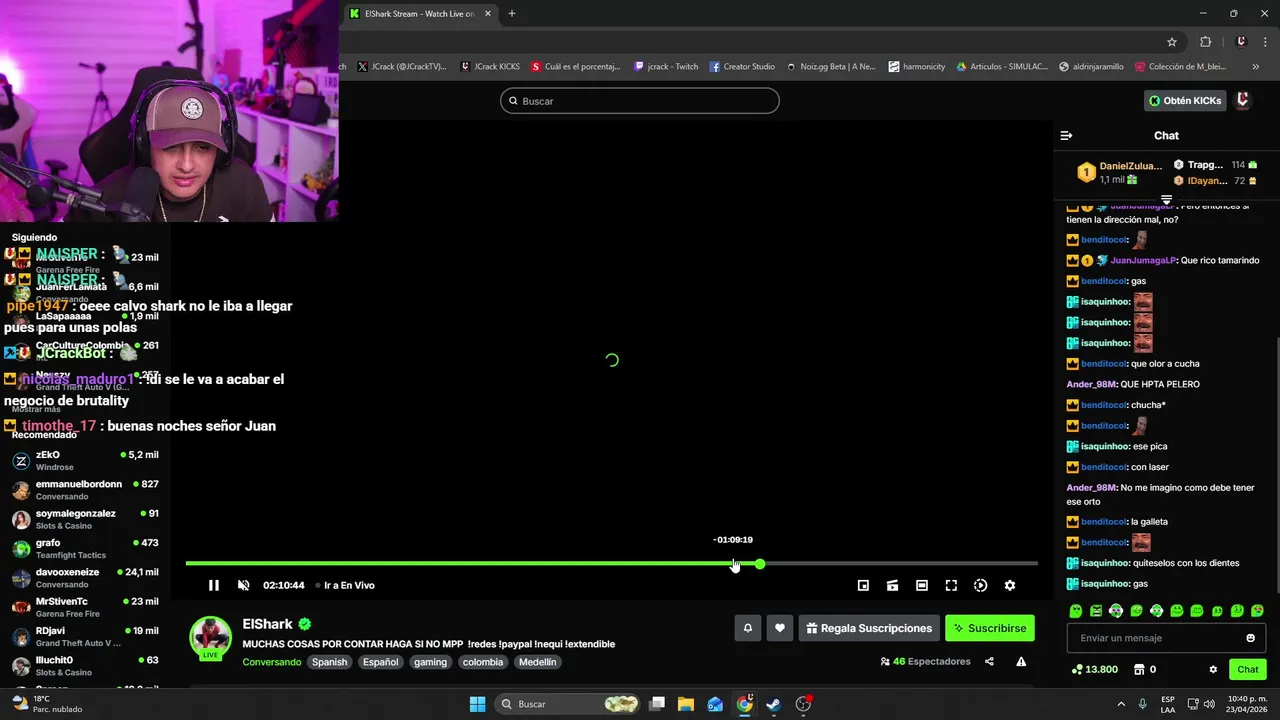
Task: Select the Español tag
Action: click(x=380, y=662)
